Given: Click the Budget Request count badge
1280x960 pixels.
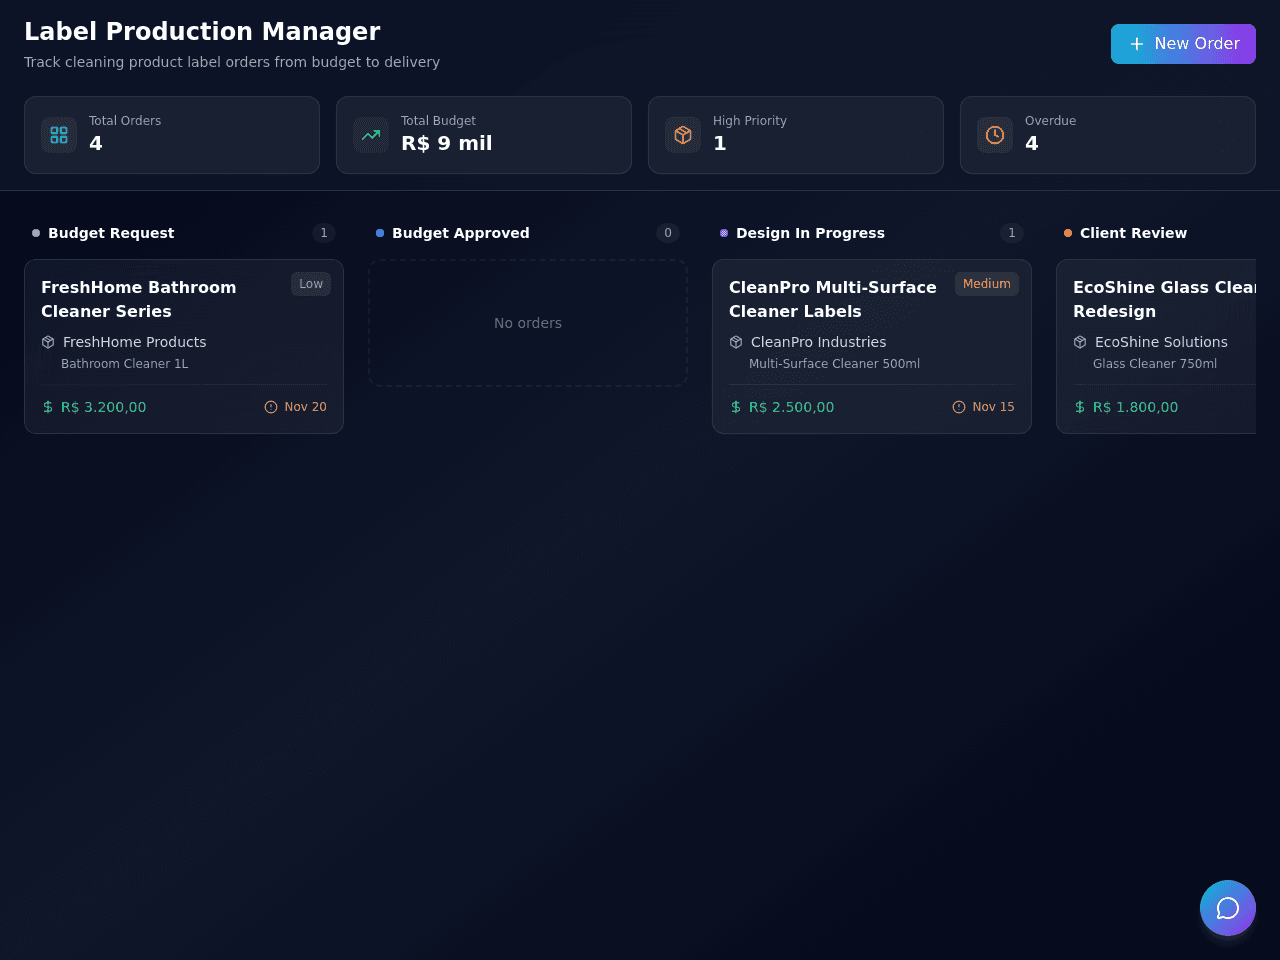Looking at the screenshot, I should pyautogui.click(x=324, y=233).
